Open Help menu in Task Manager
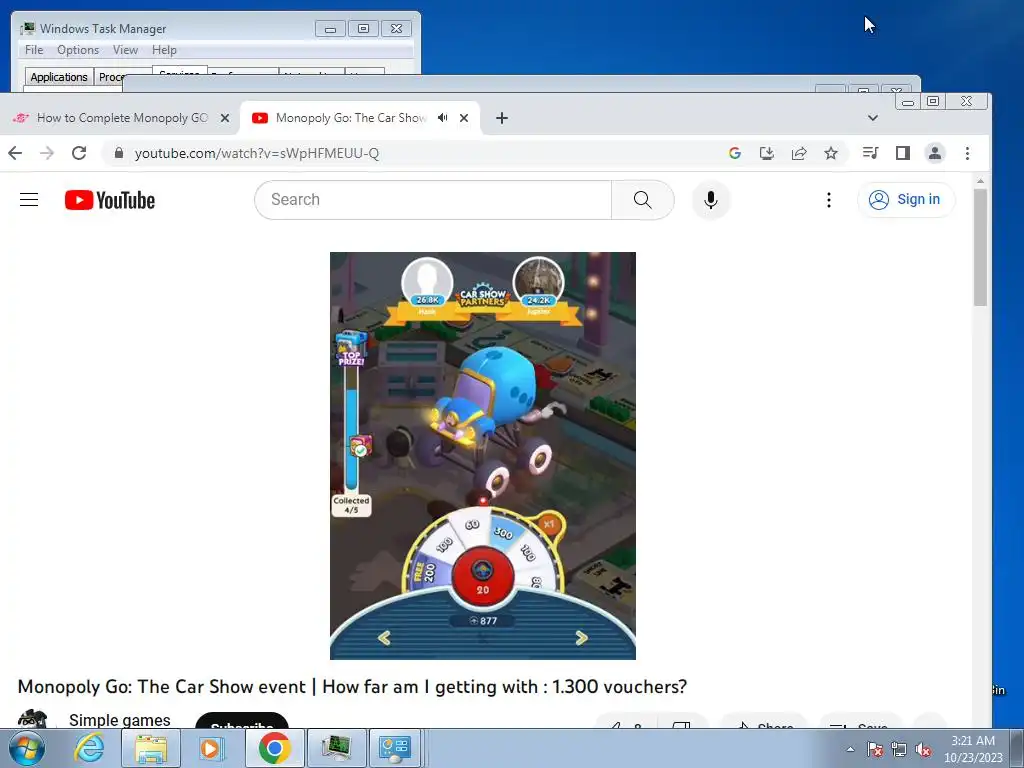This screenshot has width=1024, height=768. tap(164, 50)
